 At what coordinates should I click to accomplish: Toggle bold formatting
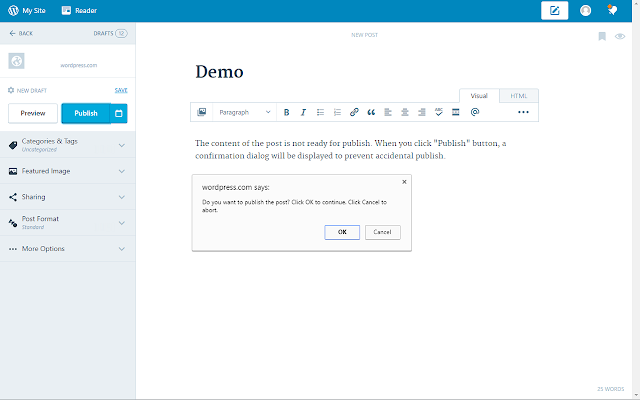287,112
